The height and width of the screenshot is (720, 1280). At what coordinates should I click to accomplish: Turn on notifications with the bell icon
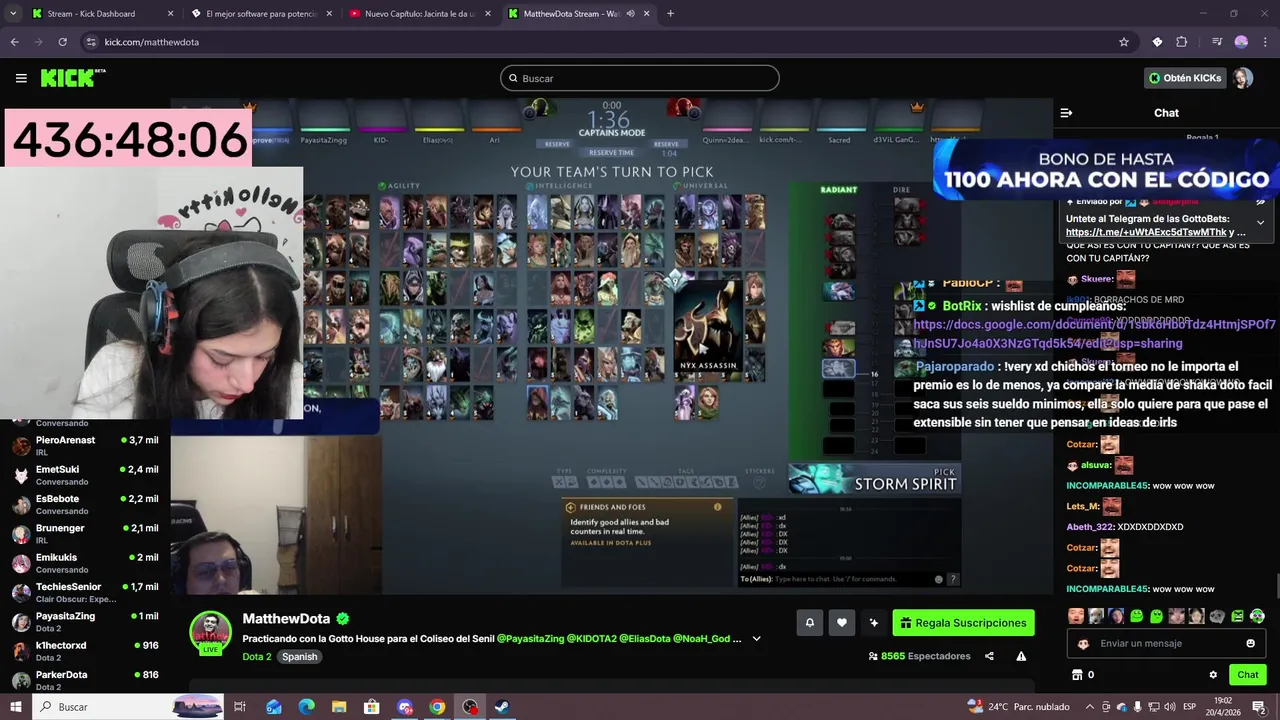point(810,623)
